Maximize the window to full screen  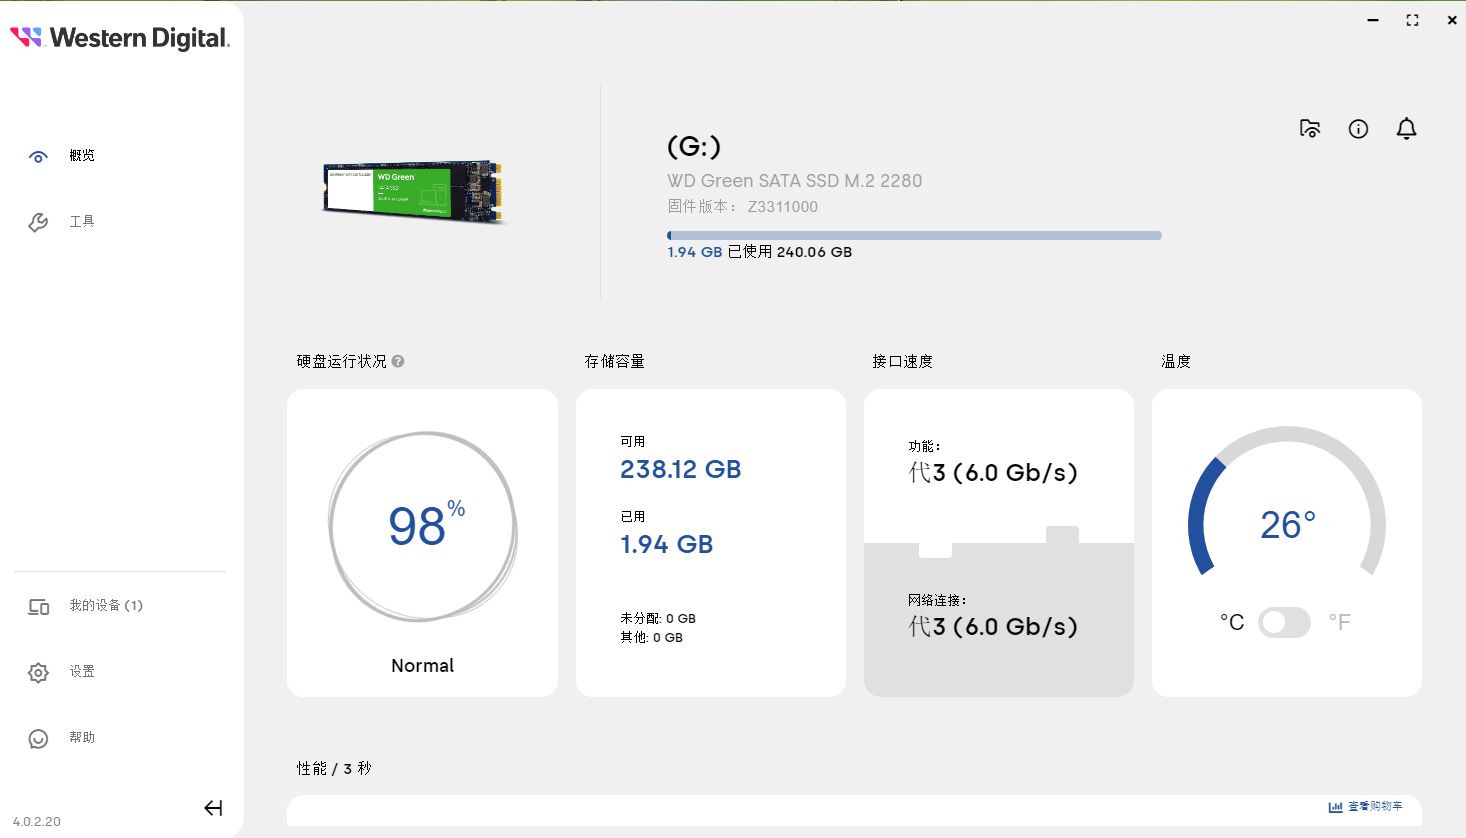click(x=1412, y=20)
